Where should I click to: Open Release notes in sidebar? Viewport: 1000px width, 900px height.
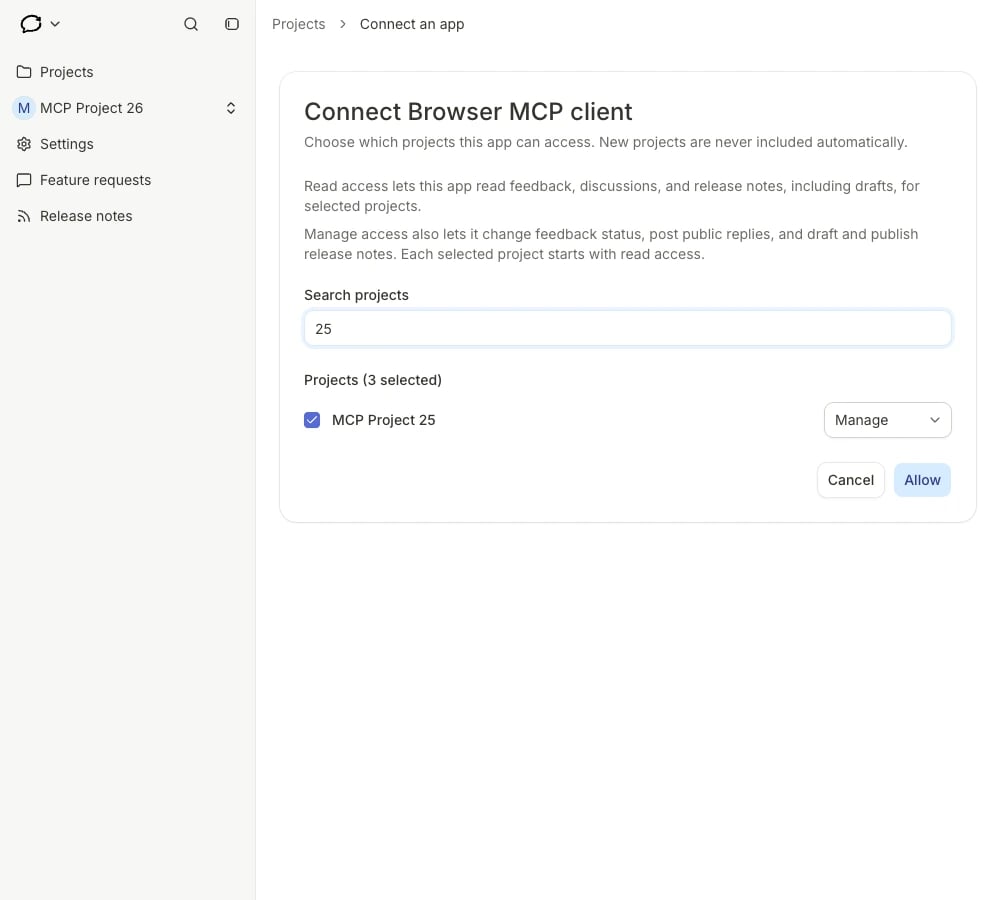[x=128, y=216]
